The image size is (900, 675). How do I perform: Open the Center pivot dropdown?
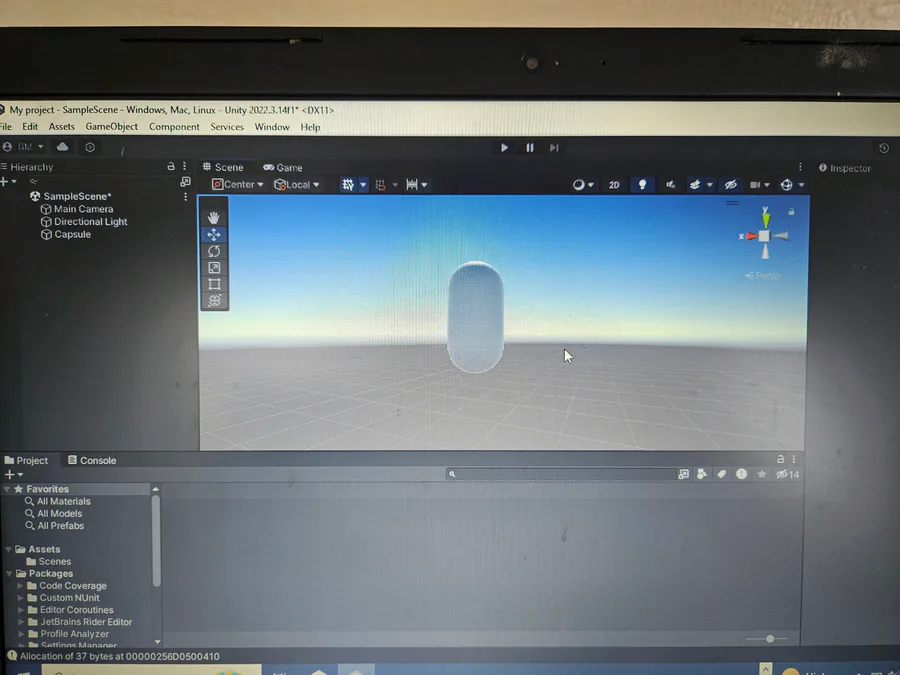(237, 184)
